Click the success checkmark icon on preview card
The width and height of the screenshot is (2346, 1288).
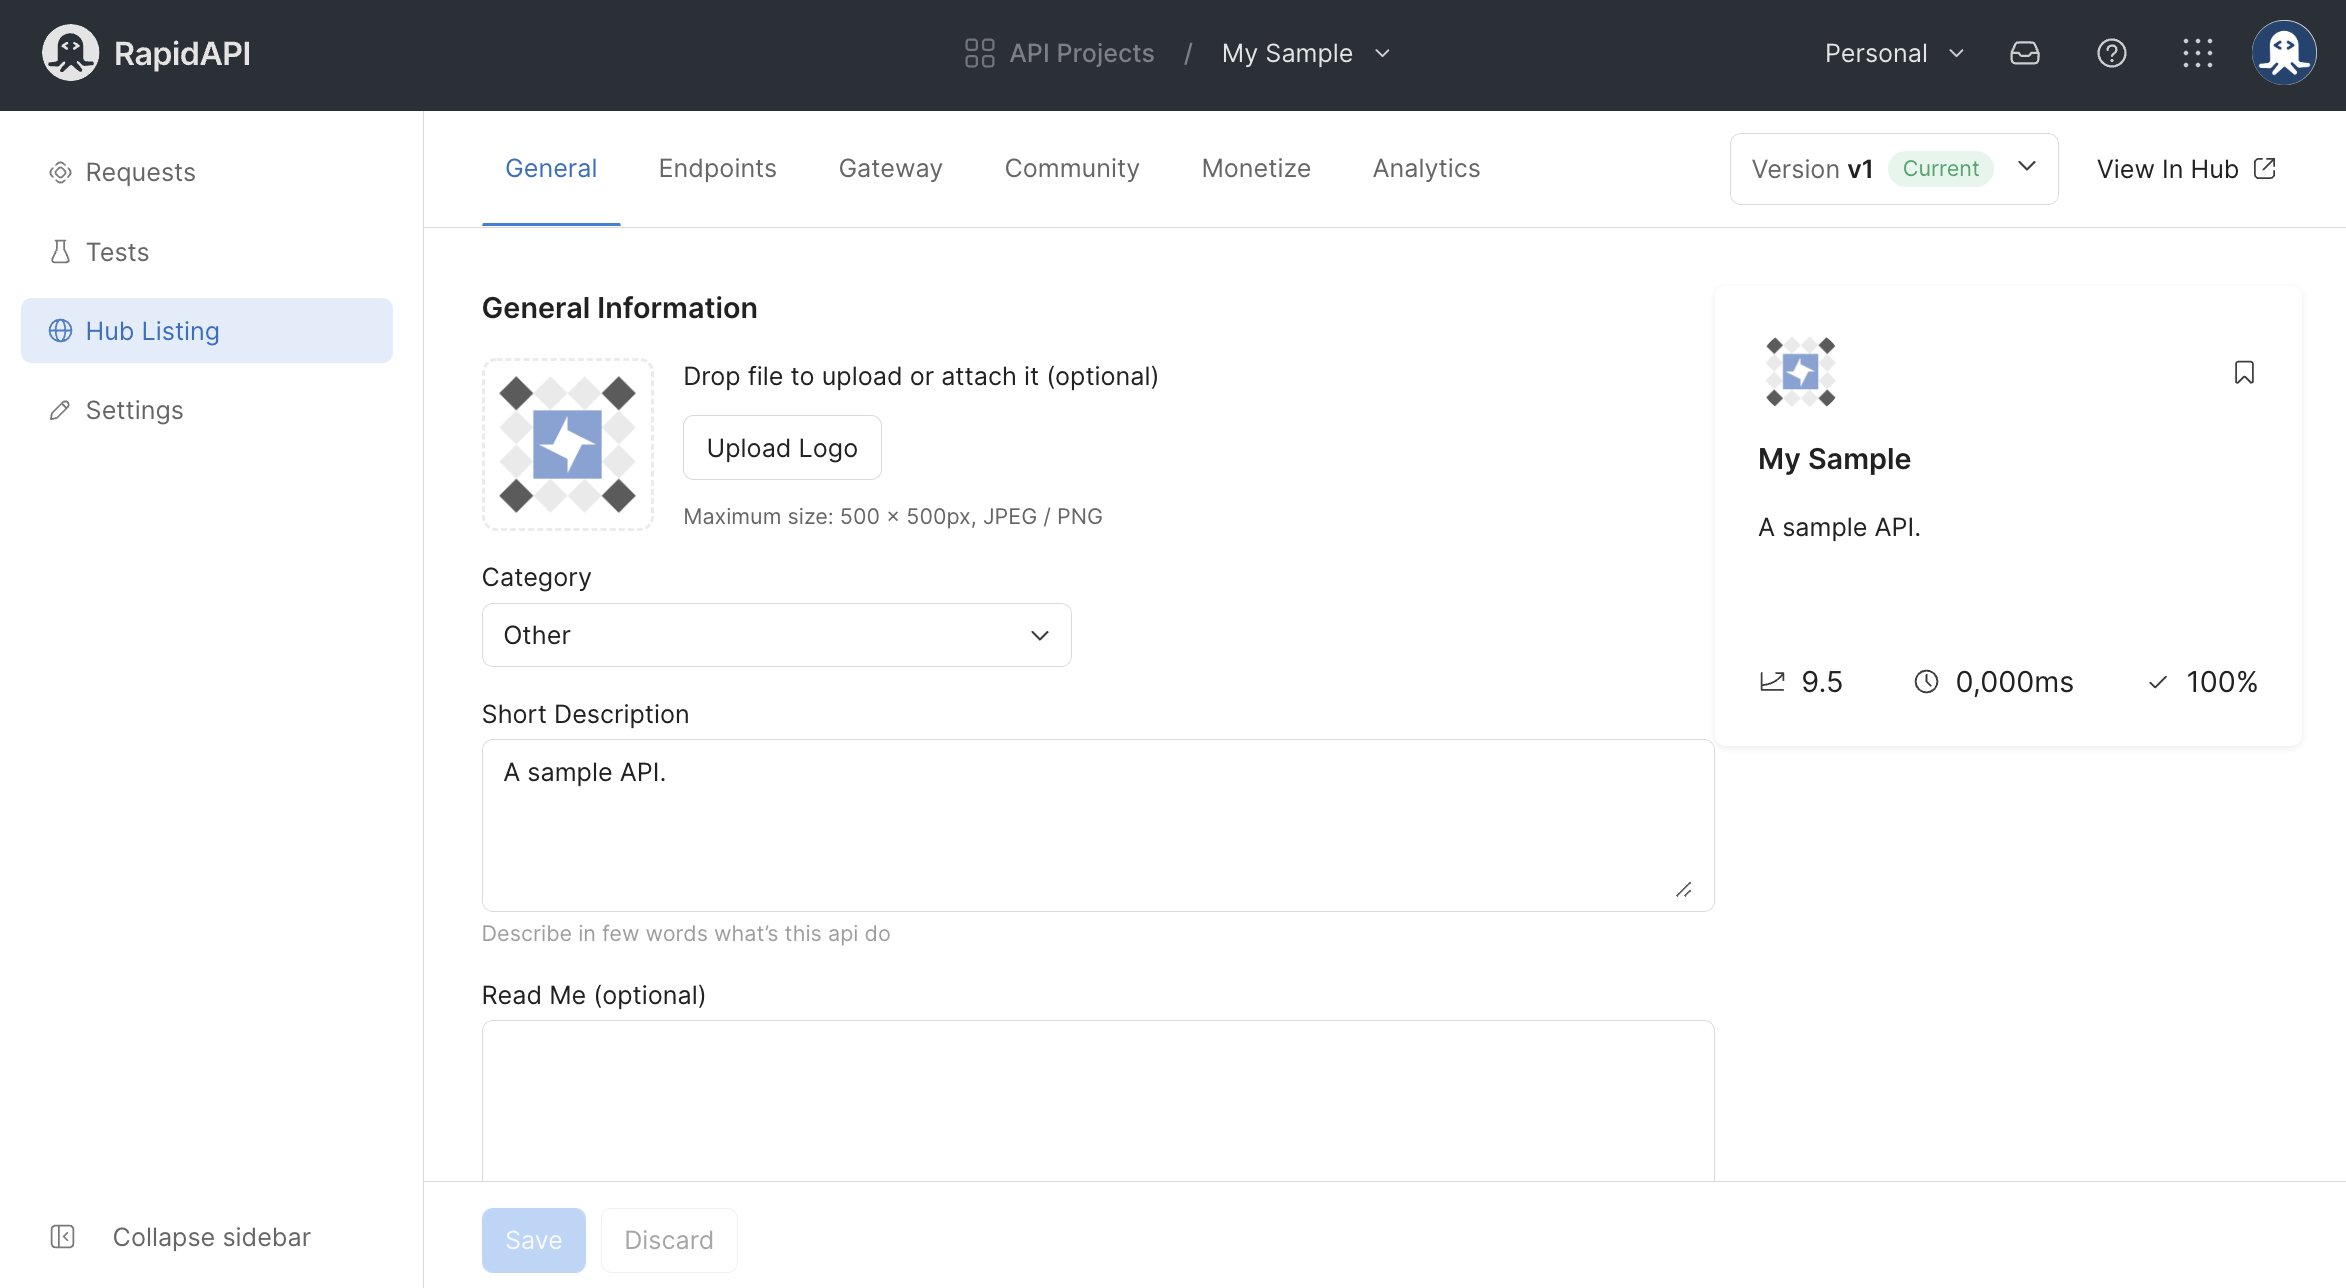[2158, 682]
